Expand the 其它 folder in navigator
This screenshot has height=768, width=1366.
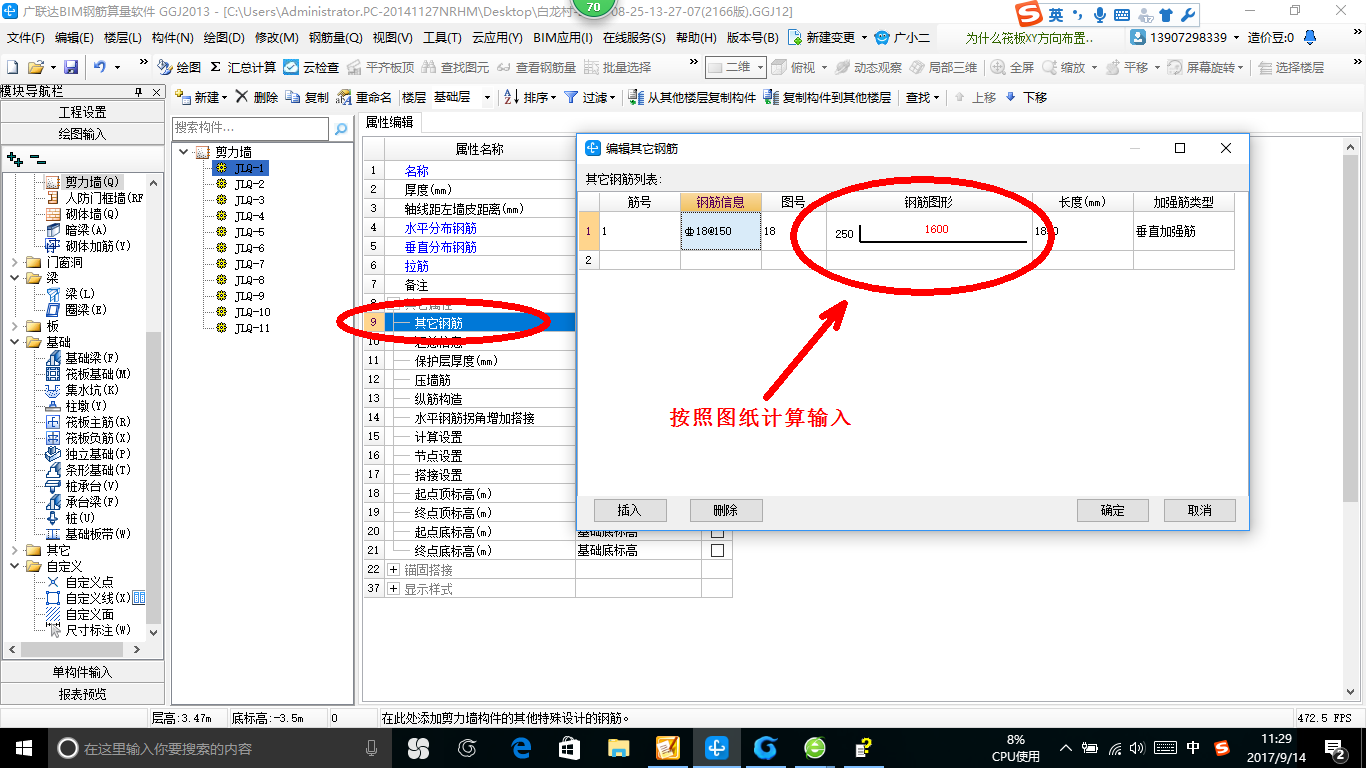(x=14, y=550)
